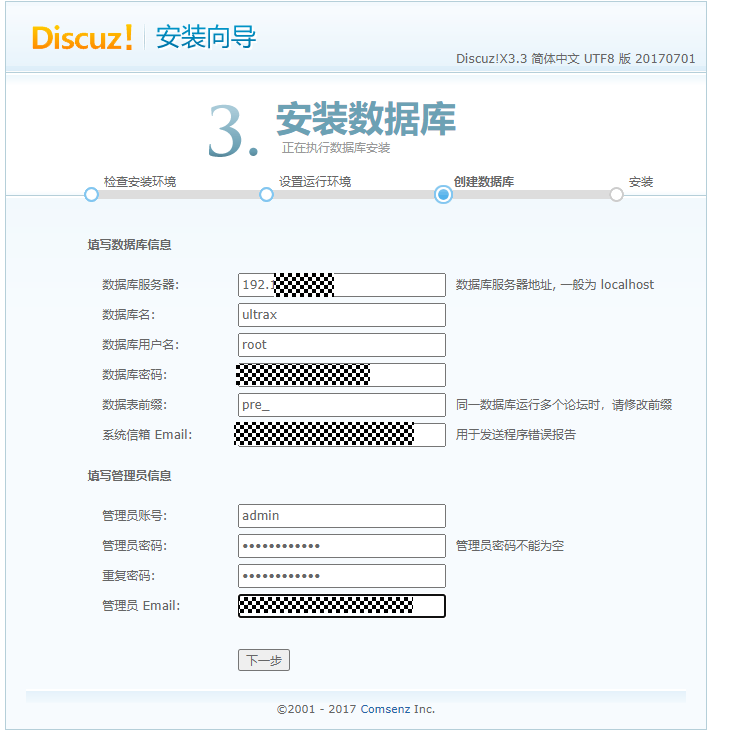Click the 填写管理员信息 section heading
Image resolution: width=738 pixels, height=732 pixels.
tap(129, 476)
